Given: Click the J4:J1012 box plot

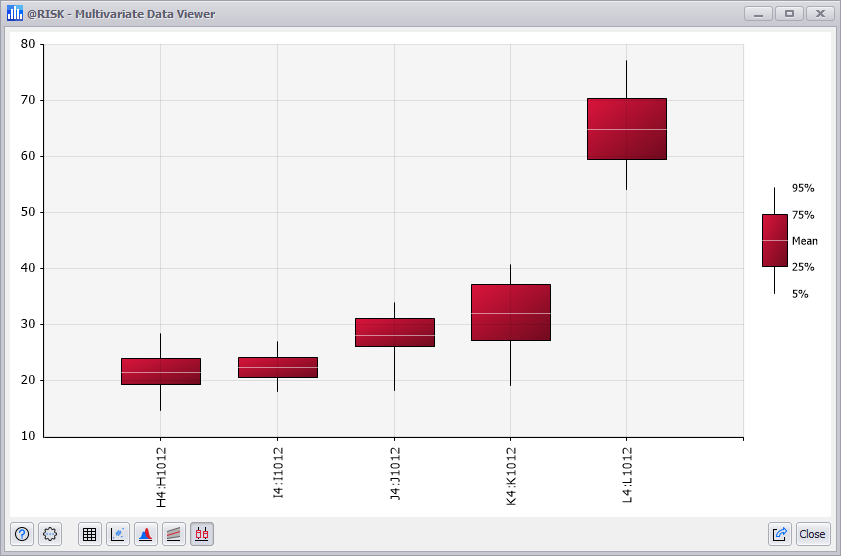Looking at the screenshot, I should 394,332.
